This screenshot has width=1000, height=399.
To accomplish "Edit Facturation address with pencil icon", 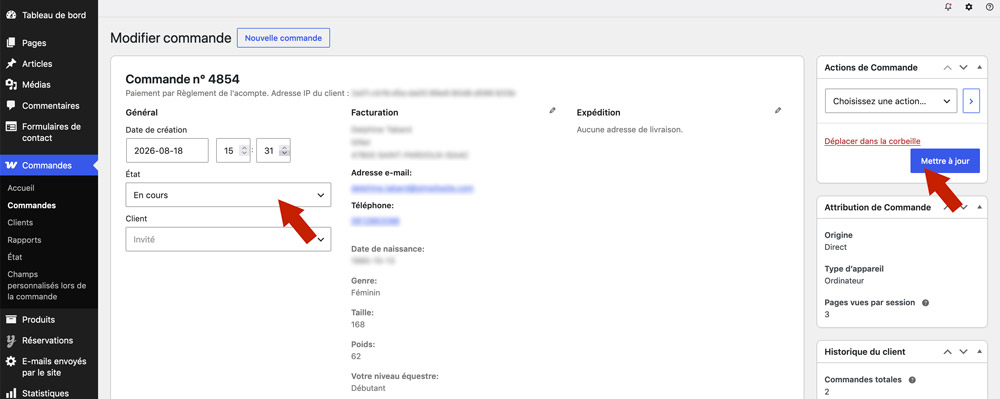I will pos(552,110).
